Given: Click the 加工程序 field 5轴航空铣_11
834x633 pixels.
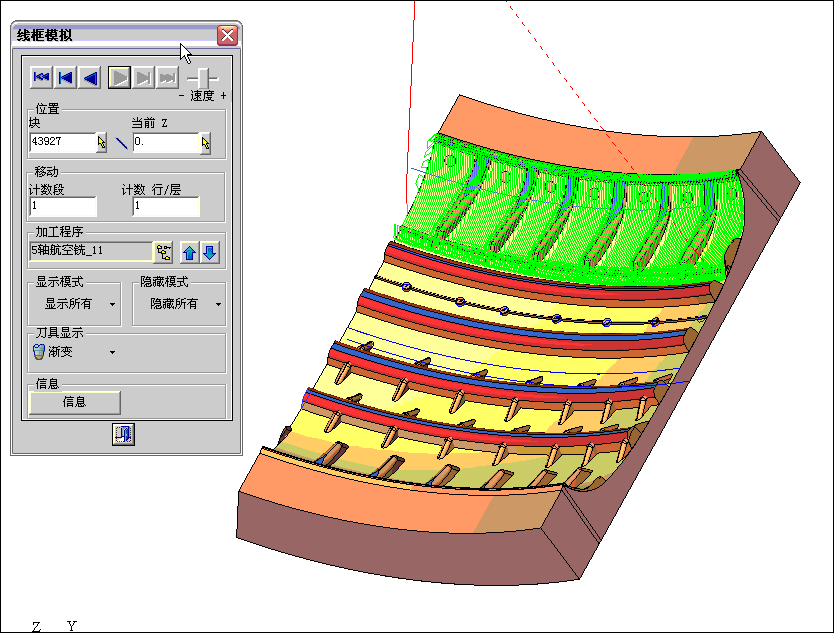Looking at the screenshot, I should (91, 251).
